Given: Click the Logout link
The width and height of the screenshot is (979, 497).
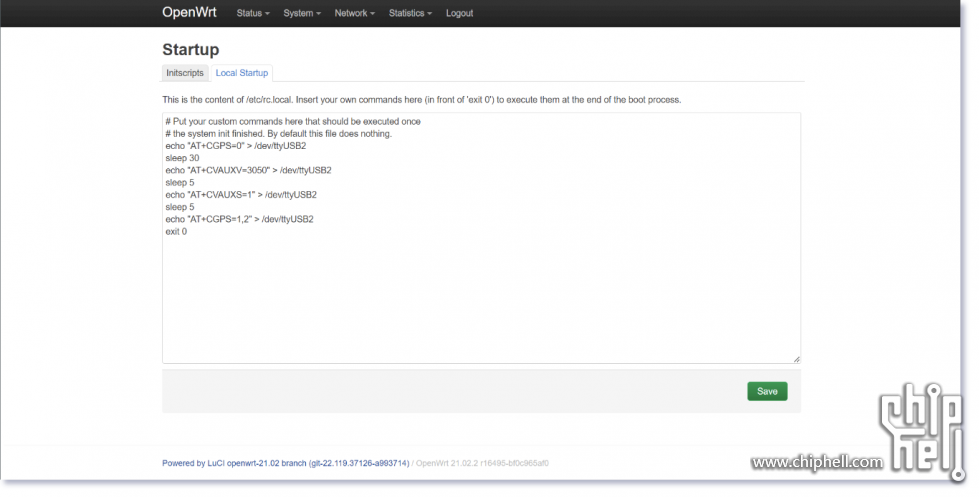Looking at the screenshot, I should click(x=460, y=13).
